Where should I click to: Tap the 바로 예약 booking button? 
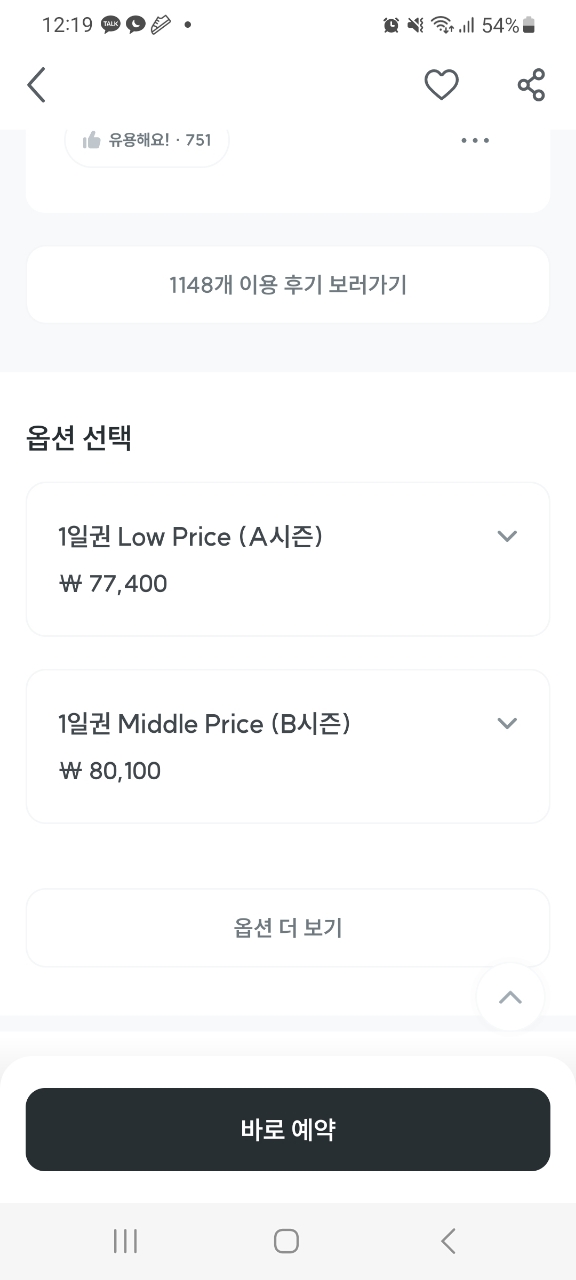[x=288, y=1130]
